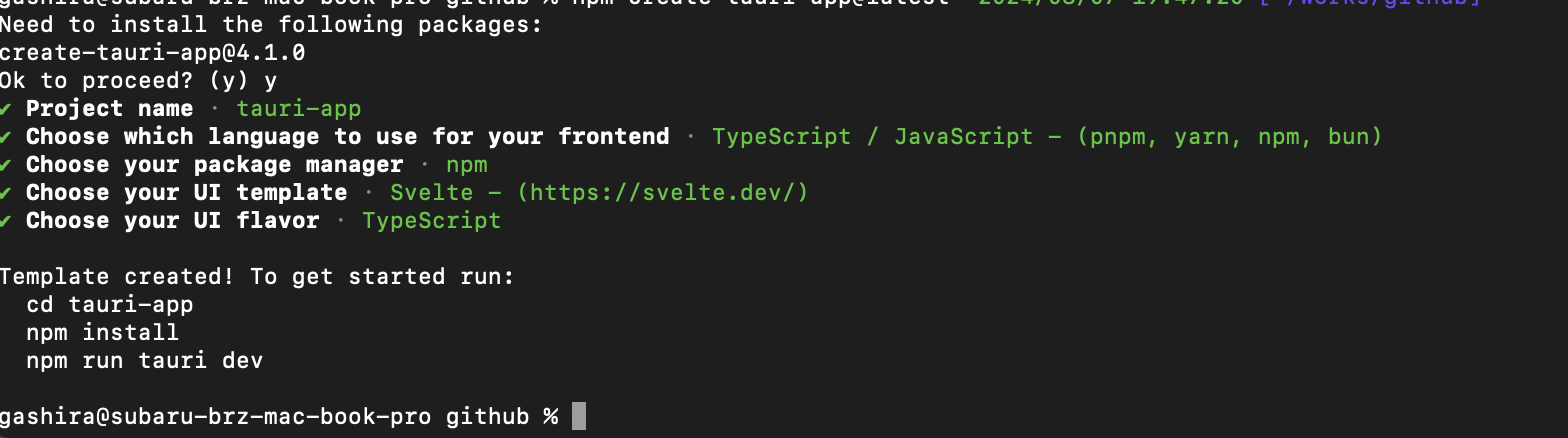Viewport: 1568px width, 438px height.
Task: Click the 'Ok to proceed? (y)' prompt line
Action: tap(138, 80)
